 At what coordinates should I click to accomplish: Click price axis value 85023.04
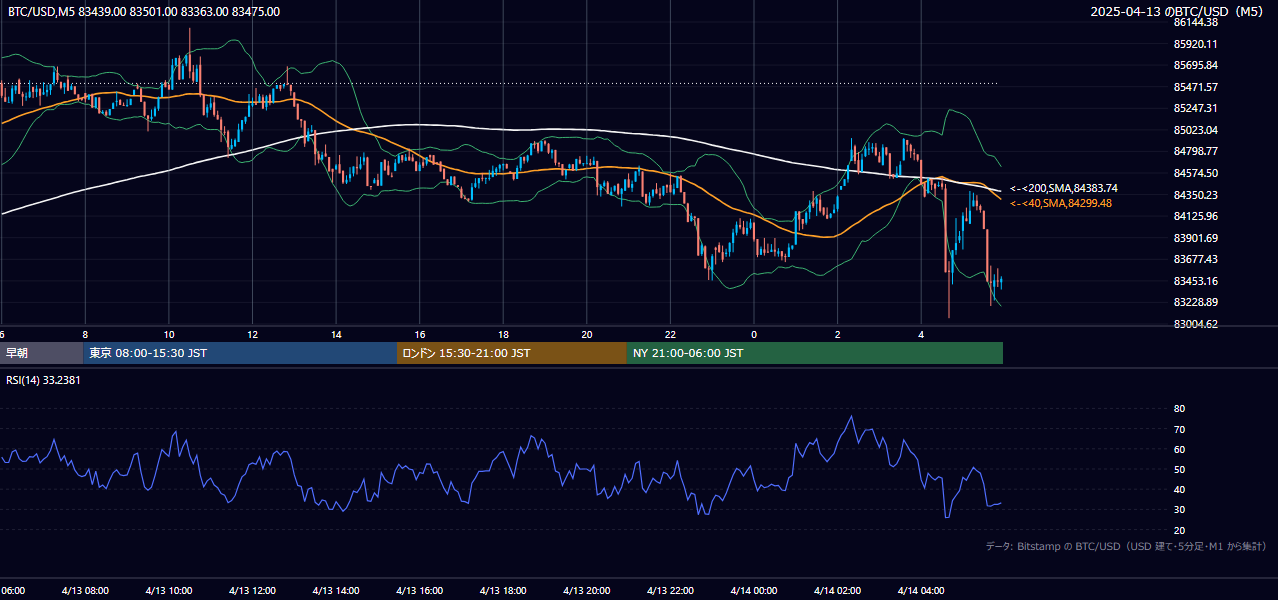click(x=1196, y=130)
